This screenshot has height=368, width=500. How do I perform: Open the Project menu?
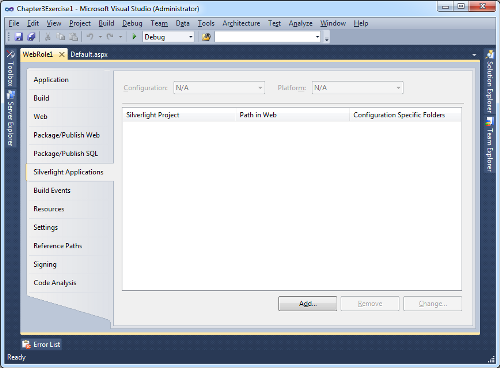(x=80, y=23)
